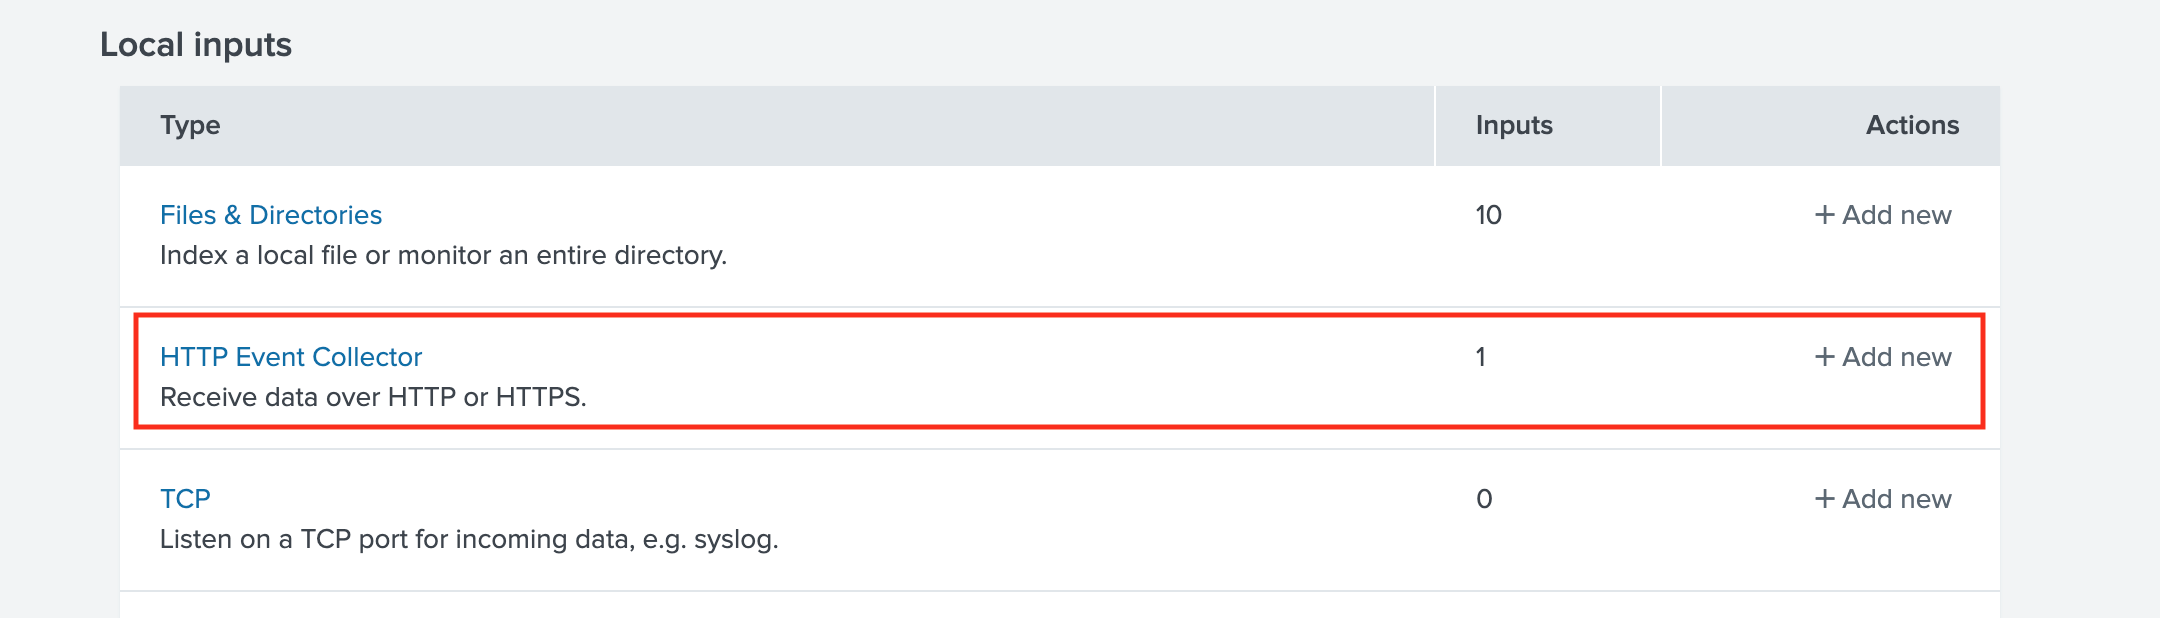2160x618 pixels.
Task: Click the "Local inputs" section heading
Action: pos(196,45)
